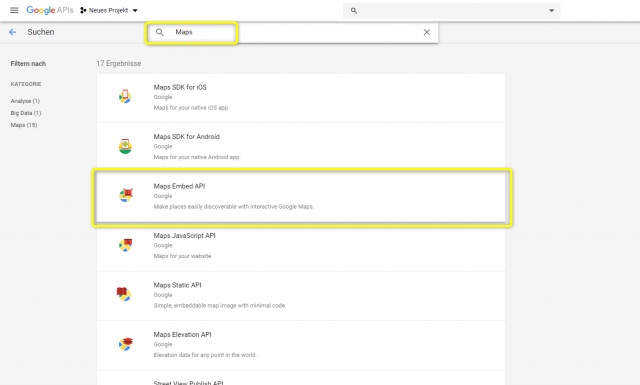Click the Maps SDK for Android icon

point(125,146)
